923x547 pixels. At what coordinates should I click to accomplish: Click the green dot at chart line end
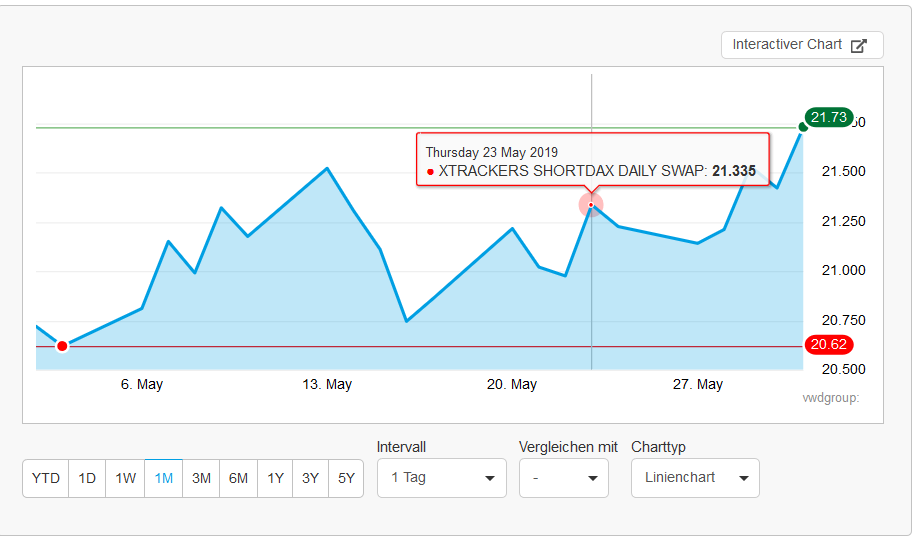(803, 127)
